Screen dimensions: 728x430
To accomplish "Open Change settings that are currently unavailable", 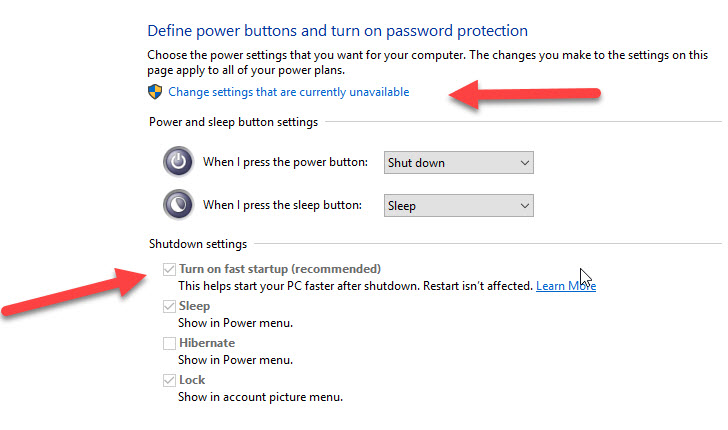I will (x=288, y=92).
